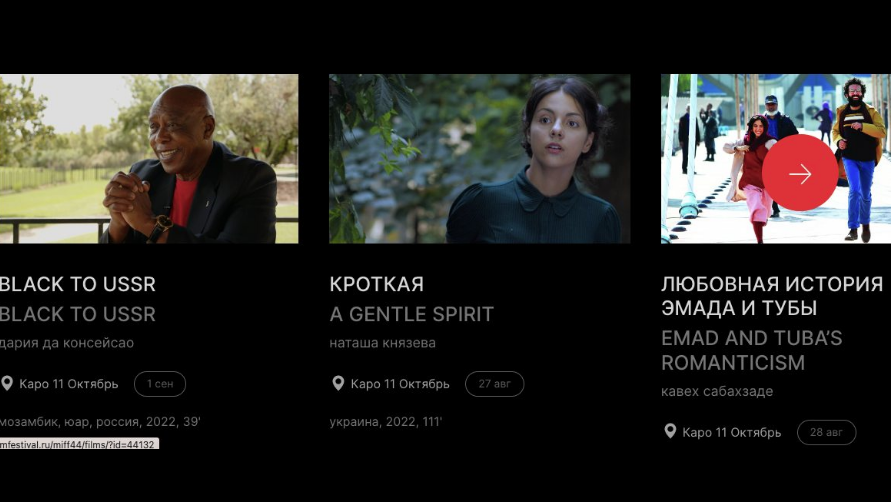Open the white BLACK TO USSR title
The image size is (891, 502).
pos(78,284)
